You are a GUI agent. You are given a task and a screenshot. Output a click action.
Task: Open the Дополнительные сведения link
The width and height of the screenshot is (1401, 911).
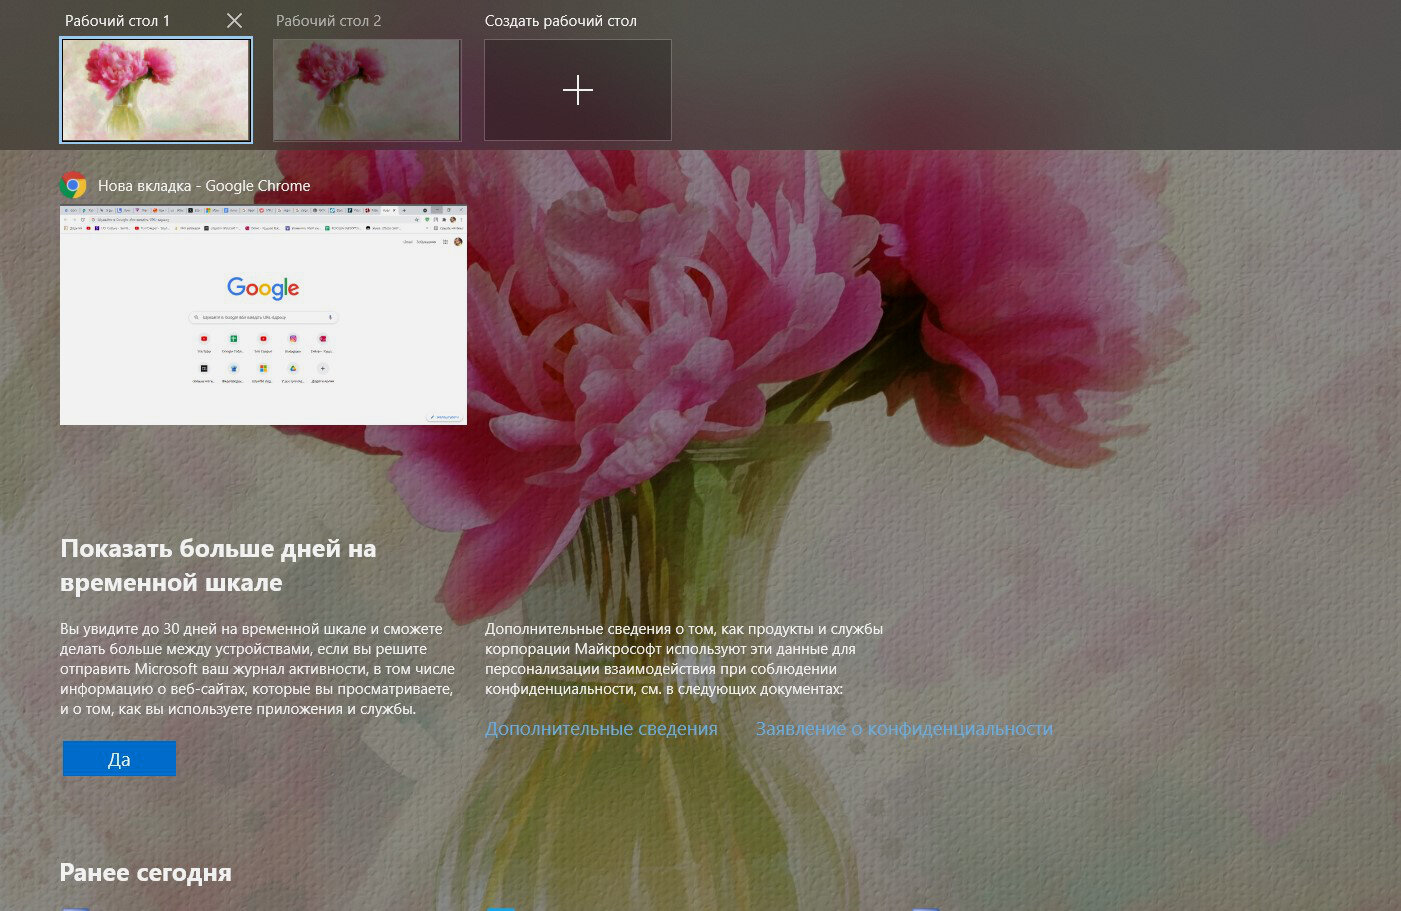point(601,729)
